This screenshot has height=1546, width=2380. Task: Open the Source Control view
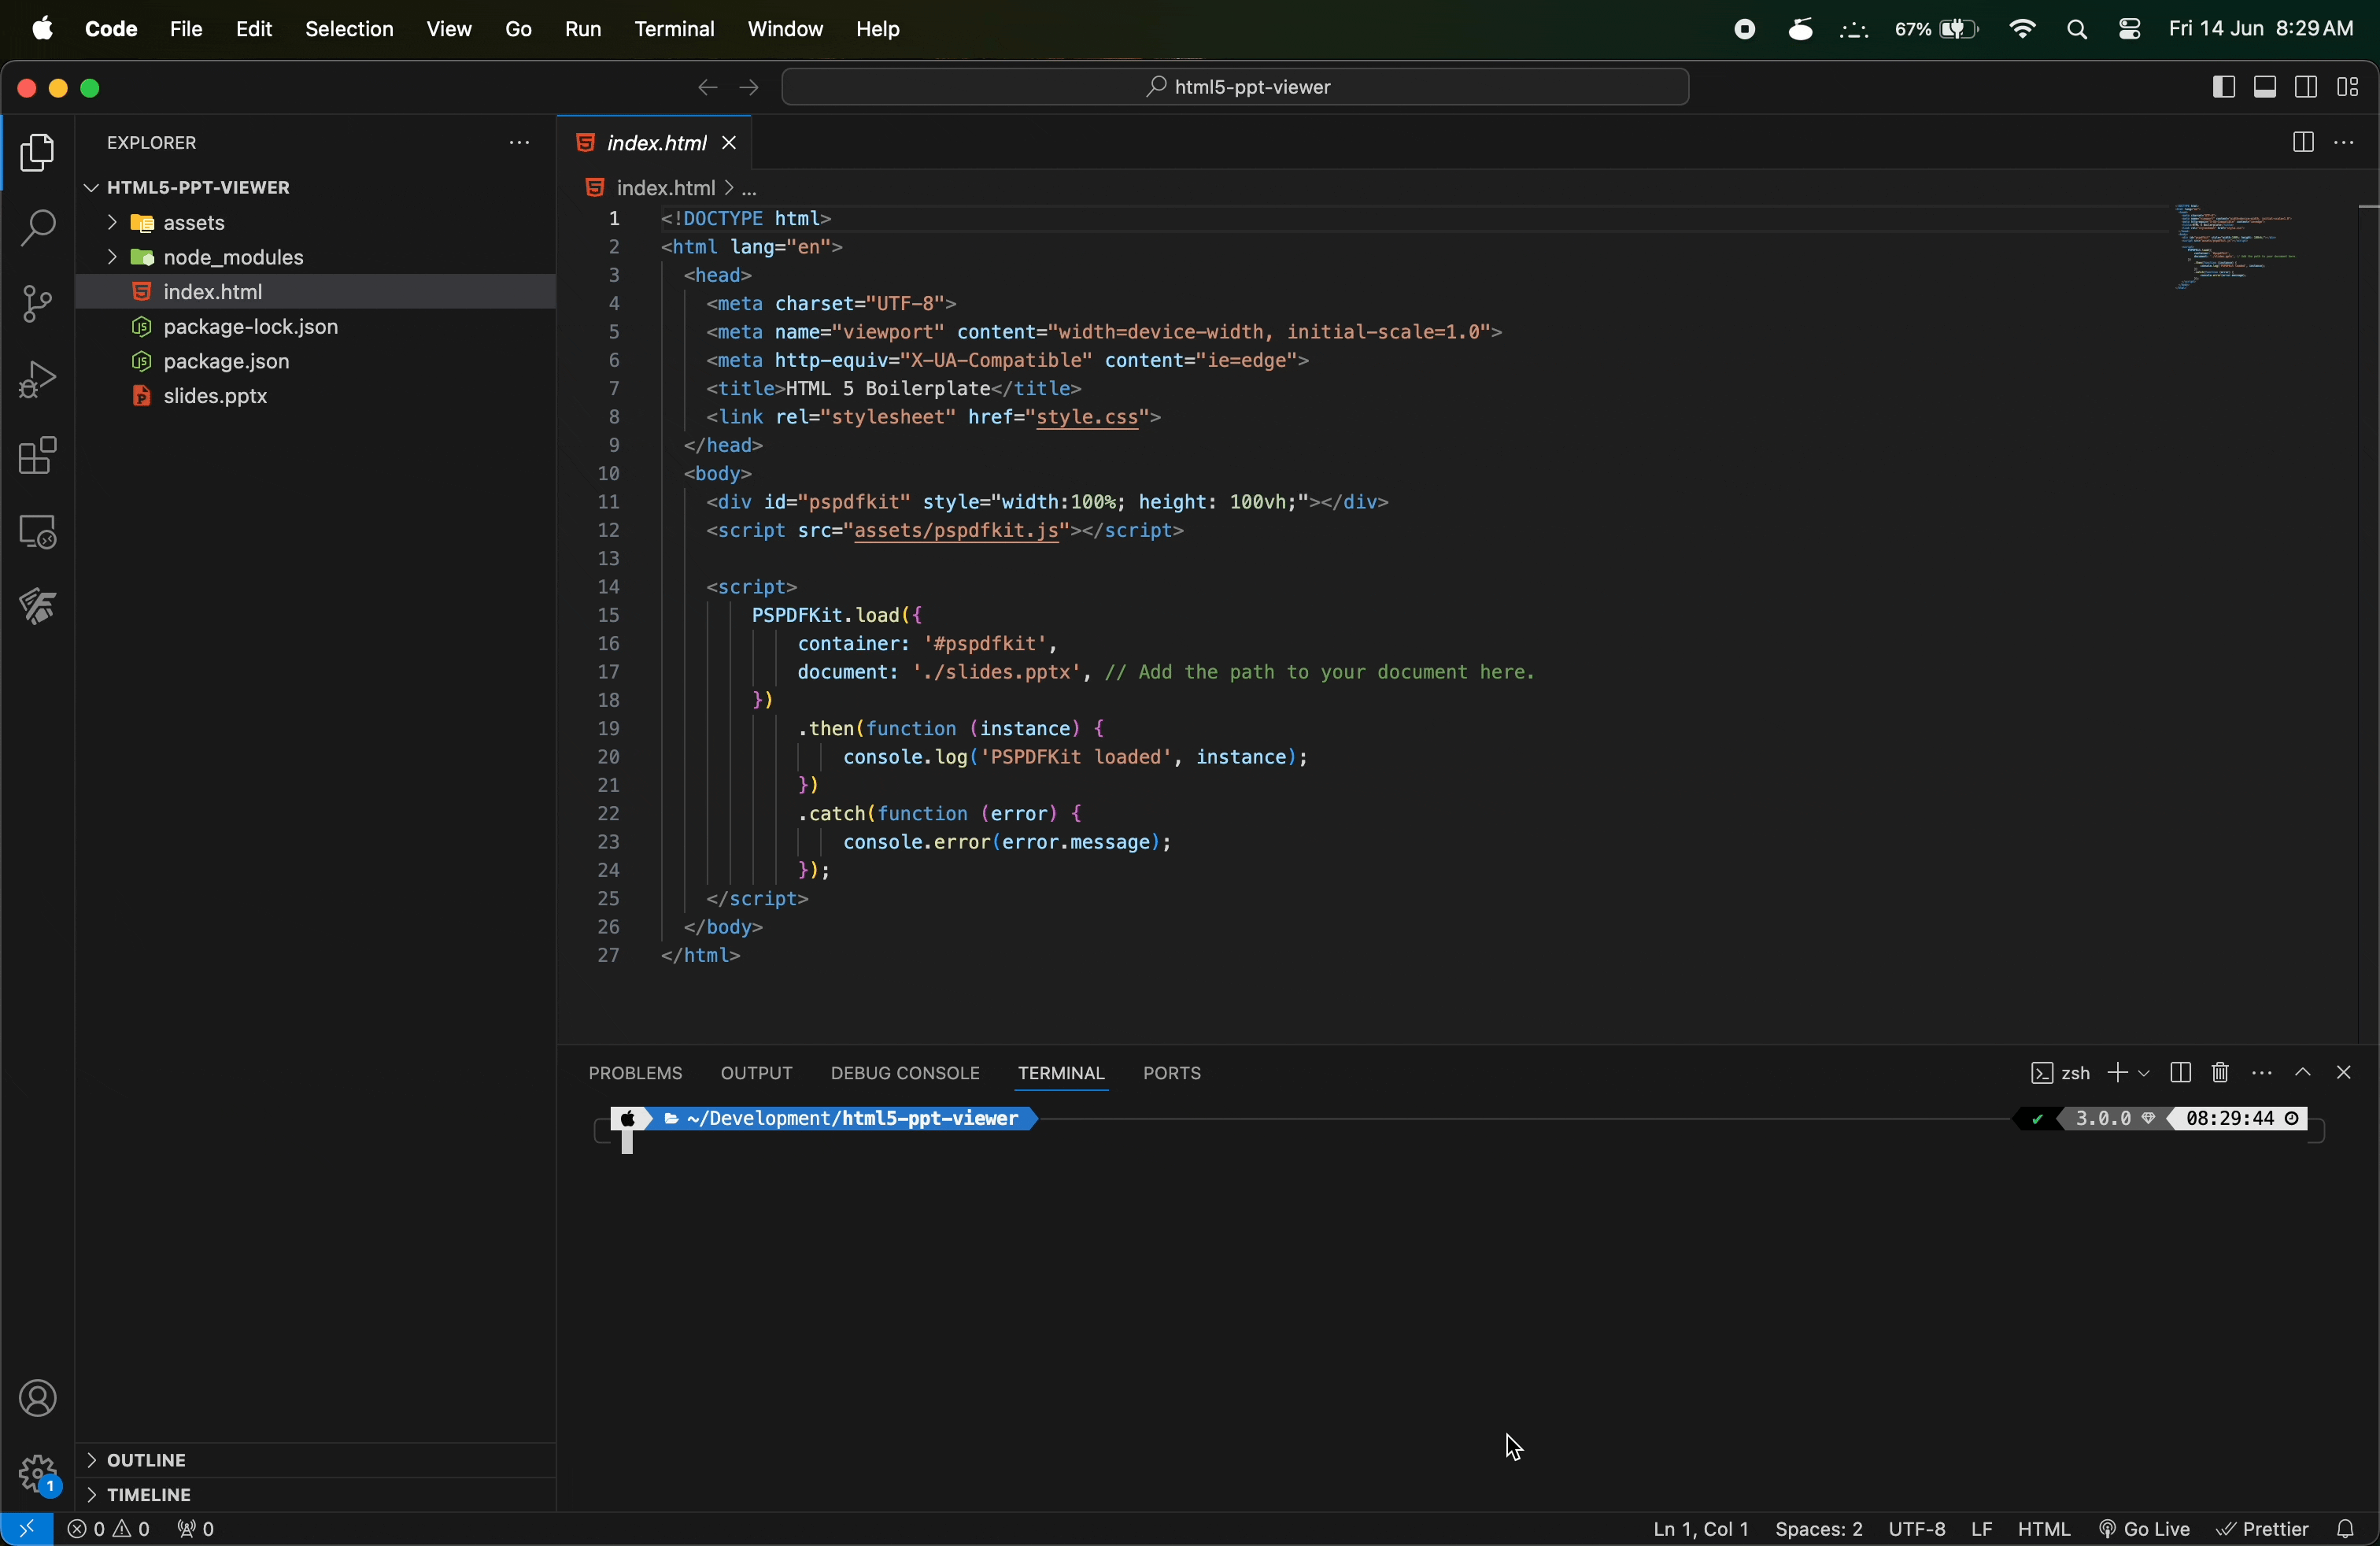(37, 303)
